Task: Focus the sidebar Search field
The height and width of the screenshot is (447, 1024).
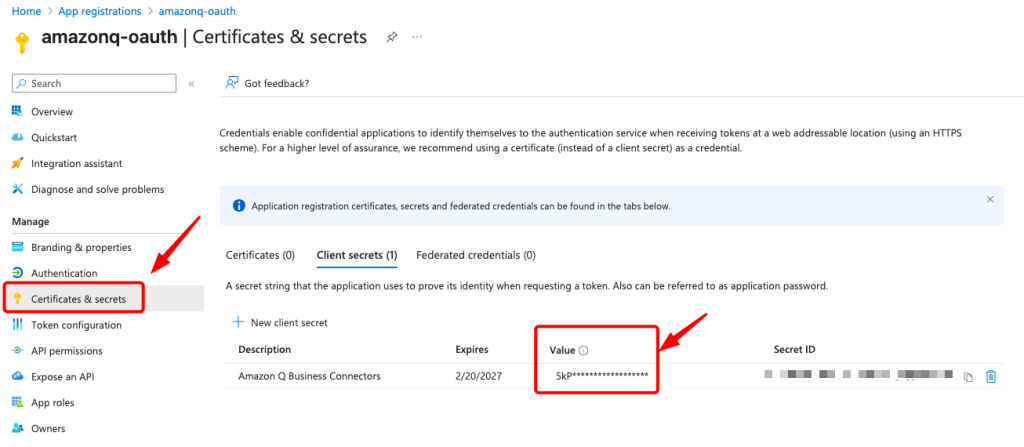Action: point(98,84)
